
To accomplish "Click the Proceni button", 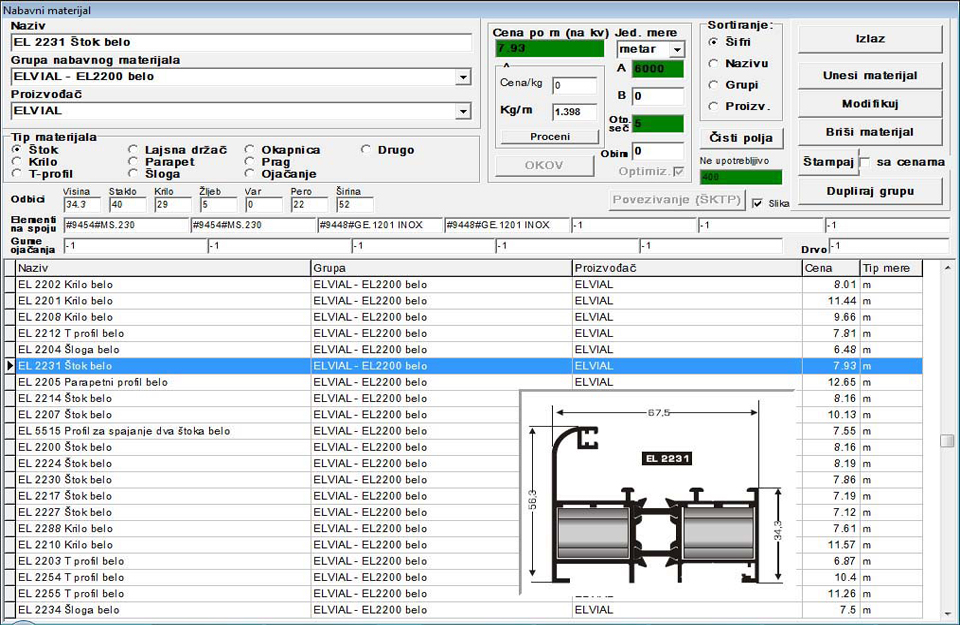I will (550, 137).
